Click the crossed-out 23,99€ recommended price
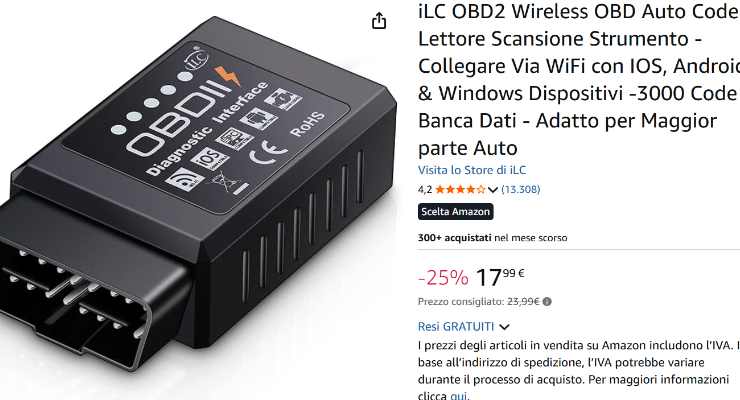Viewport: 740px width, 400px height. [x=523, y=301]
